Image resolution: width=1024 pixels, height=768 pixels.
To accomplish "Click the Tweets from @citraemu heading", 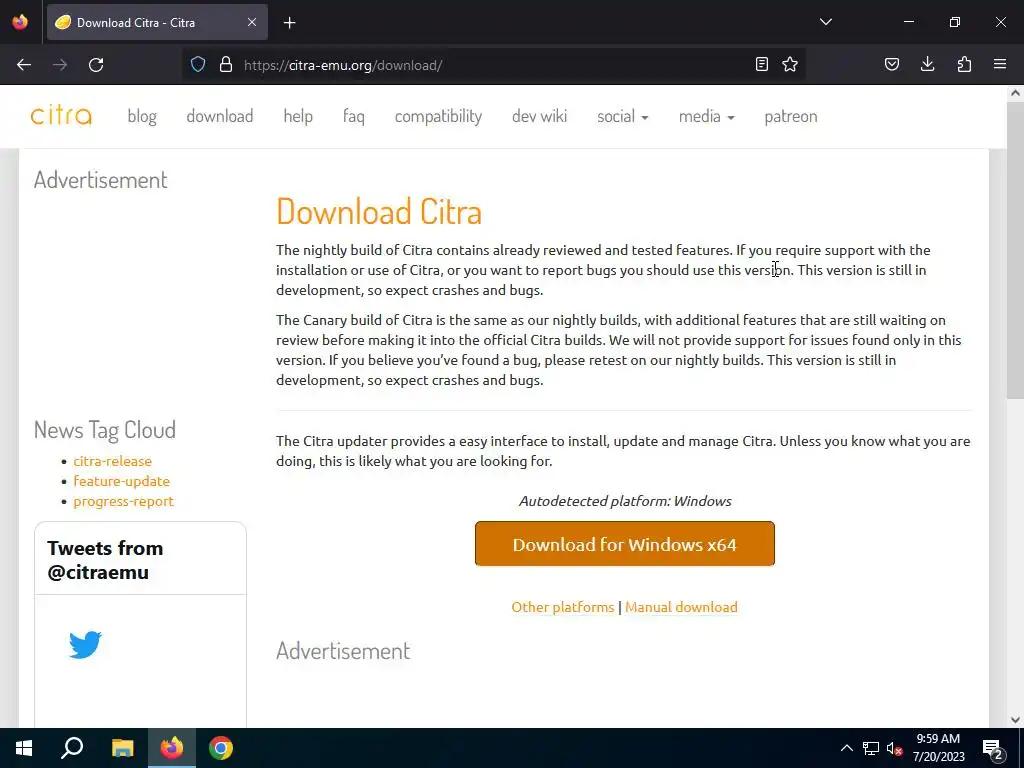I will (x=105, y=560).
